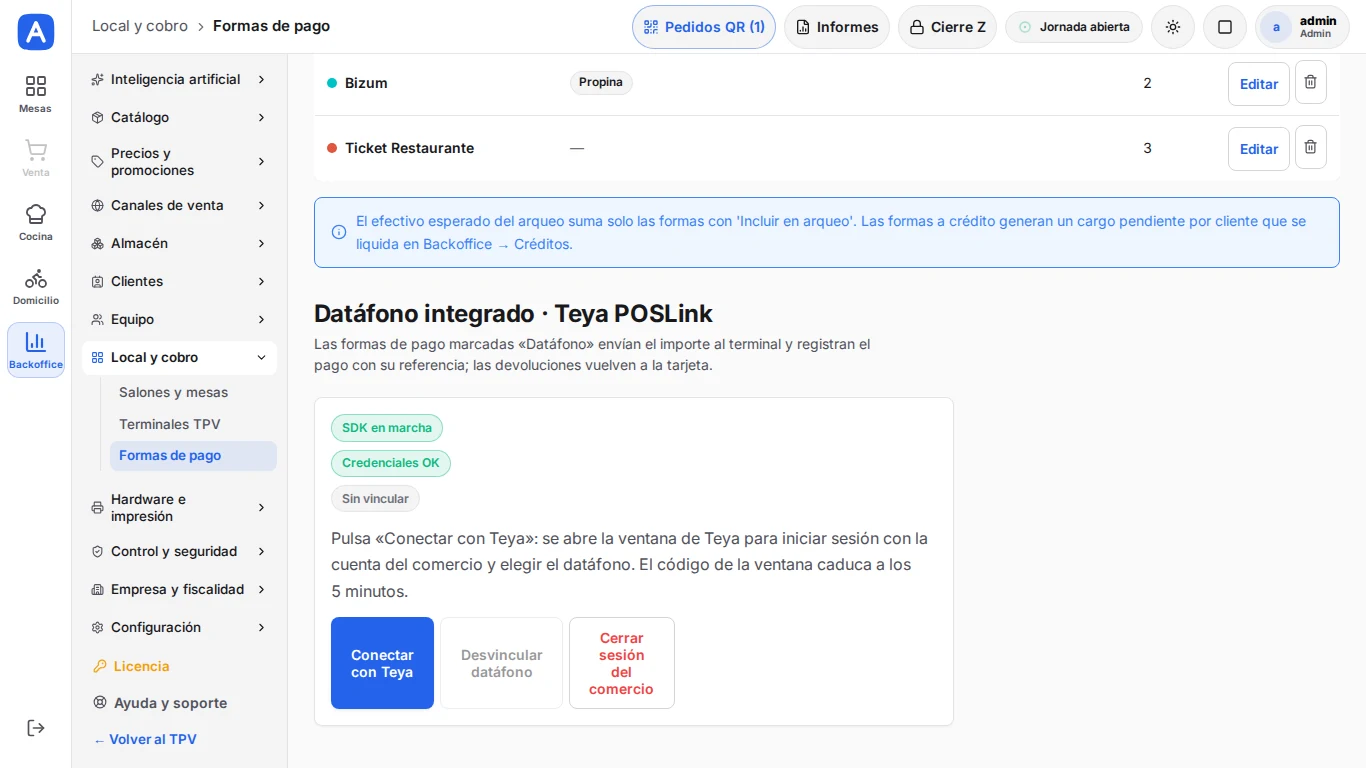Open the Mesas view

[x=36, y=94]
